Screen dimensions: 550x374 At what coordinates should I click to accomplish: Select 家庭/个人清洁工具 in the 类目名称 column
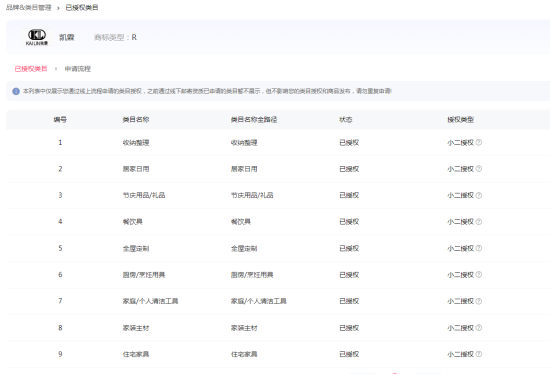[150, 301]
